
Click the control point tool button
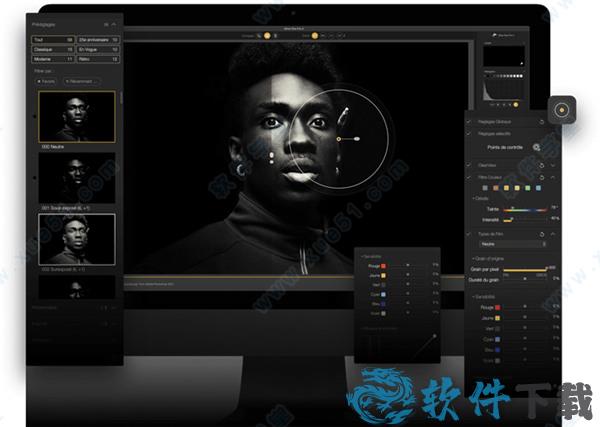[563, 109]
